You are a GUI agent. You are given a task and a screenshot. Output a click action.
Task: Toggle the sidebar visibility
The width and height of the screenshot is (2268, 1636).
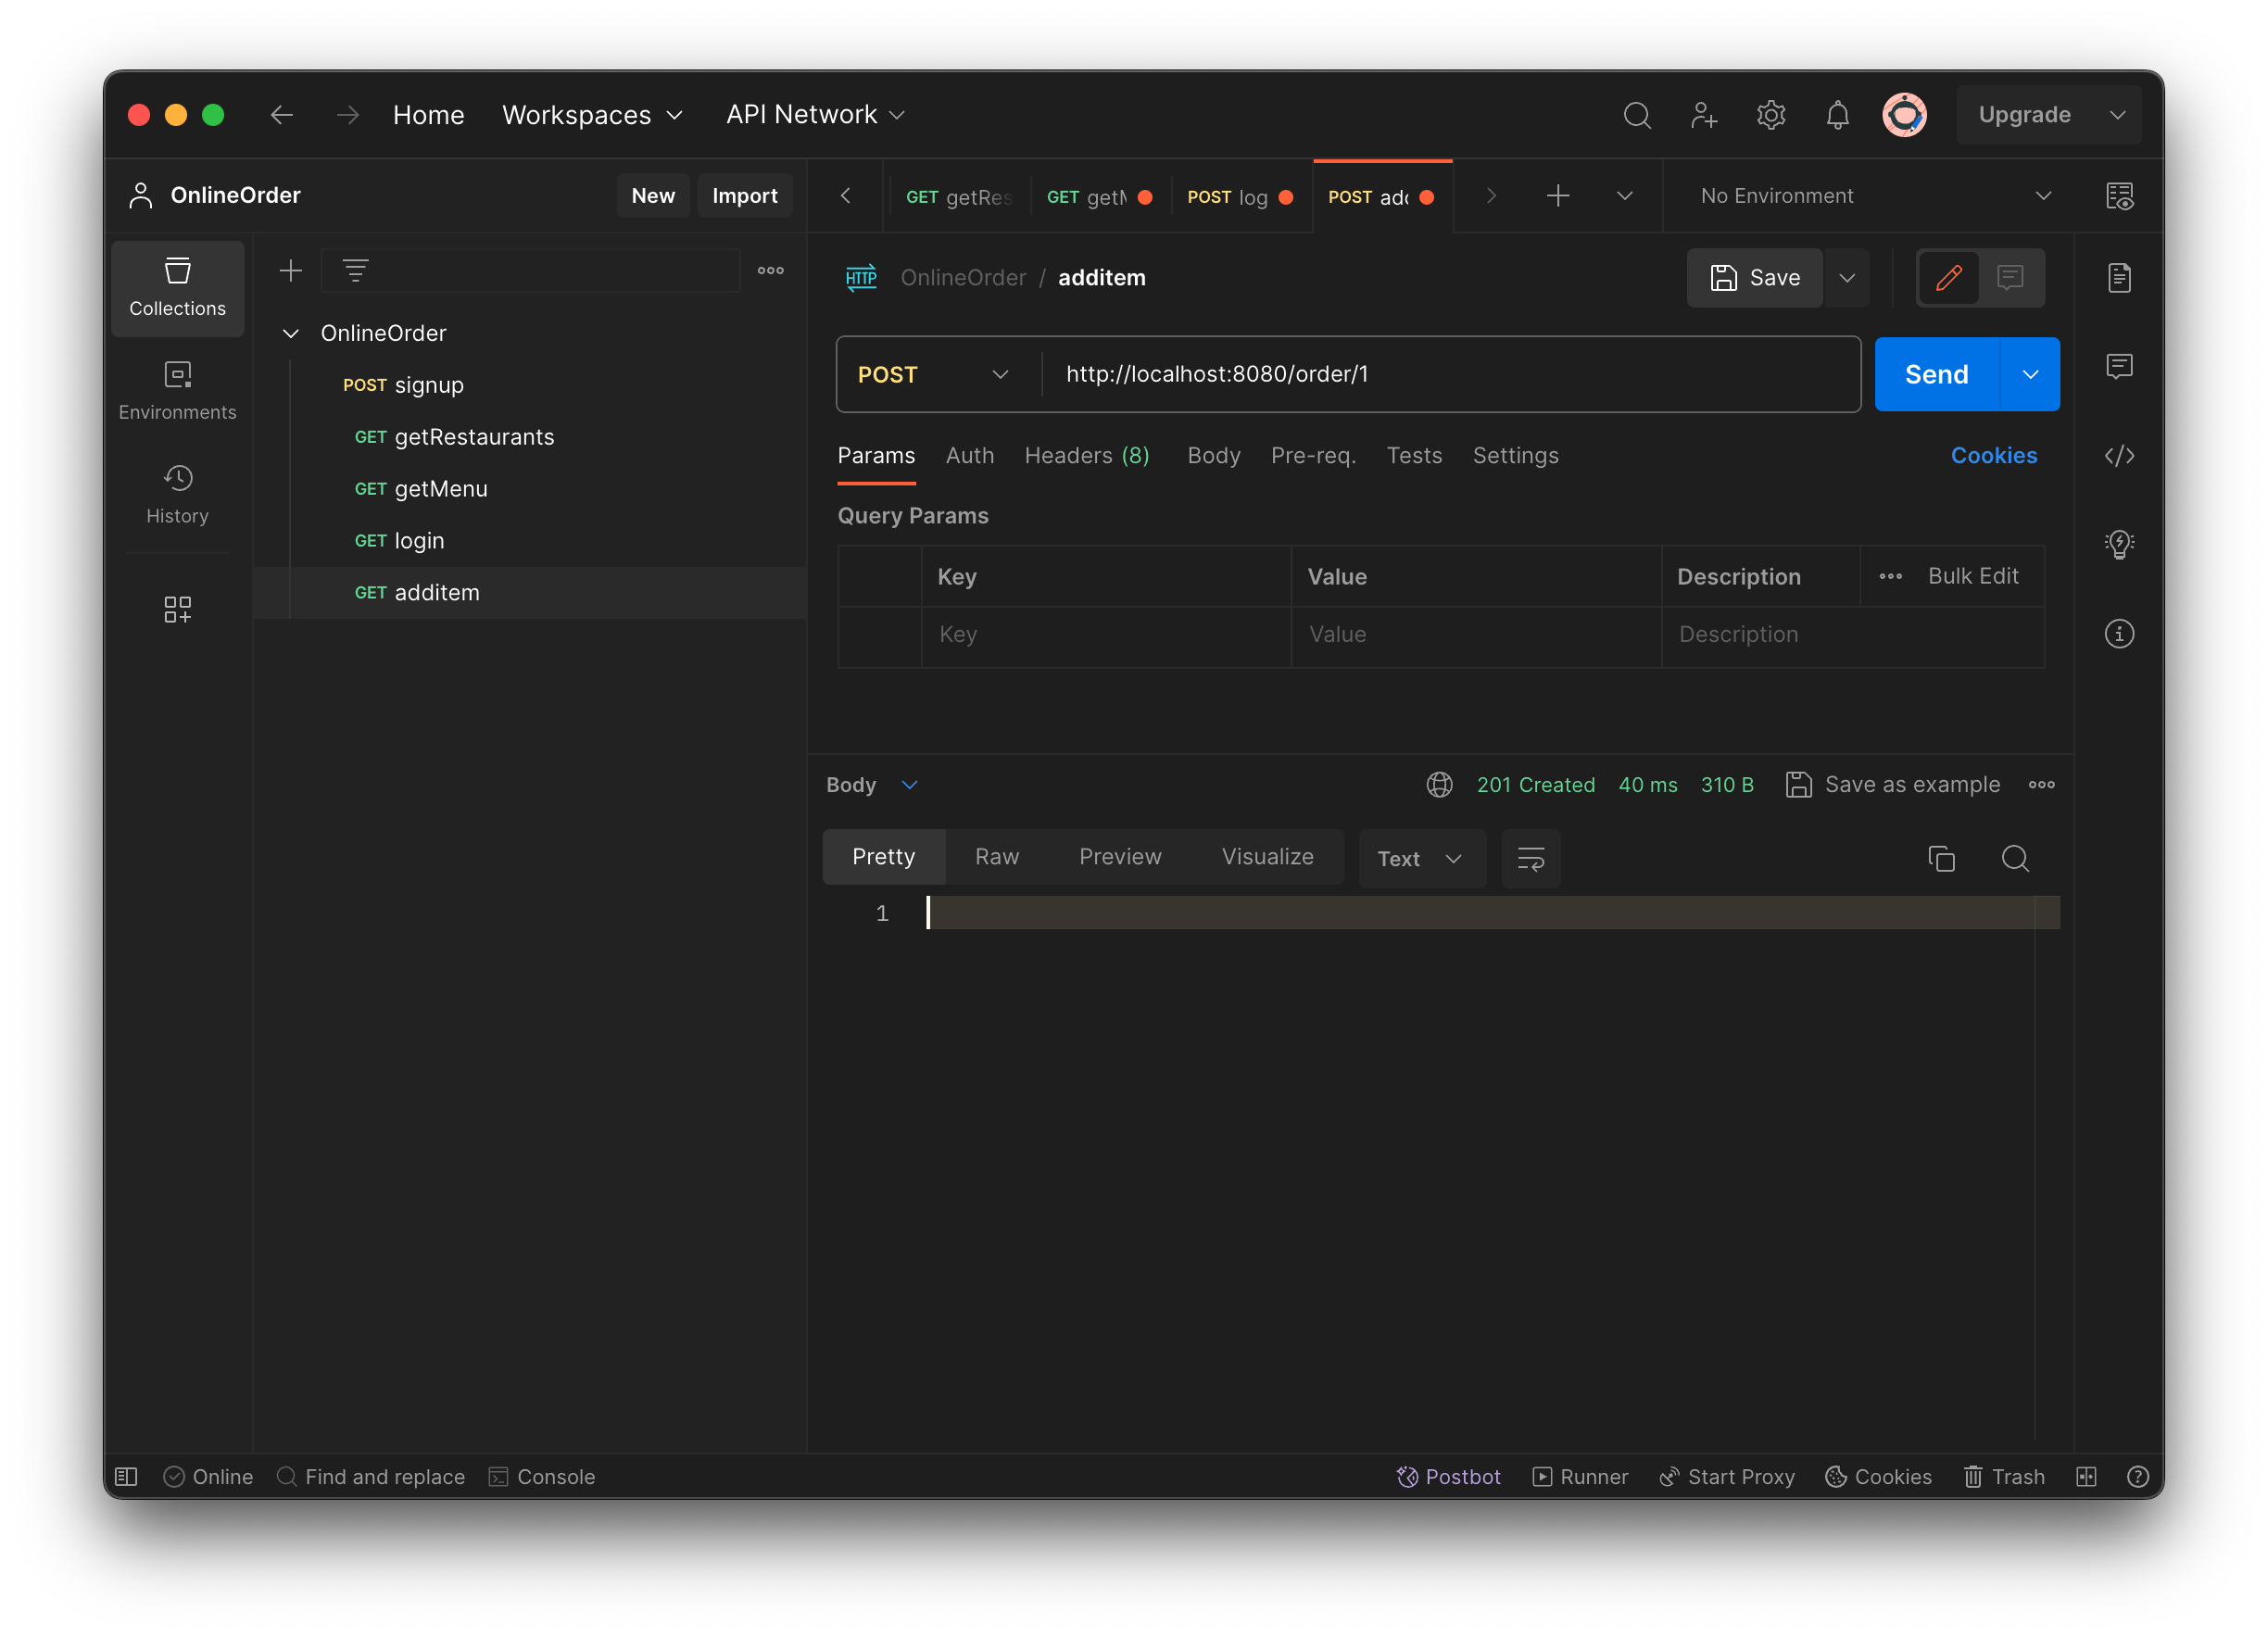pyautogui.click(x=126, y=1476)
